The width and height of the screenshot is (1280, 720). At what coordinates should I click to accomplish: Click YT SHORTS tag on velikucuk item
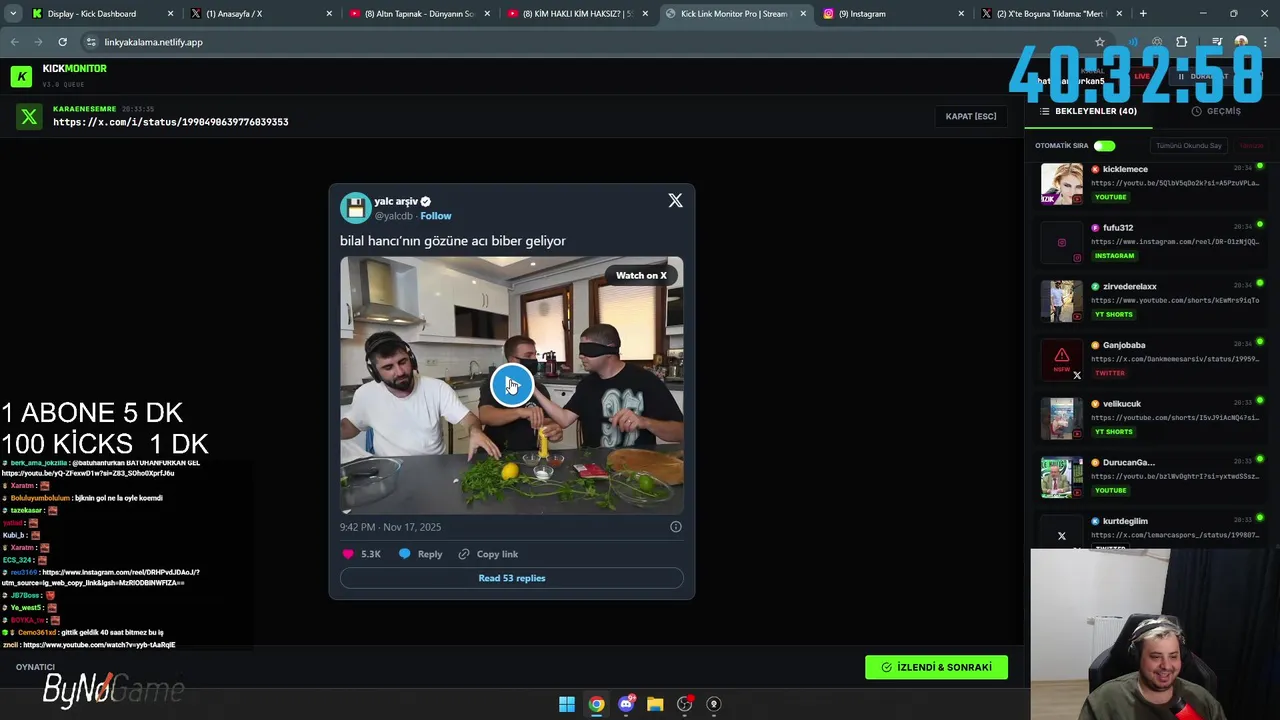1113,432
